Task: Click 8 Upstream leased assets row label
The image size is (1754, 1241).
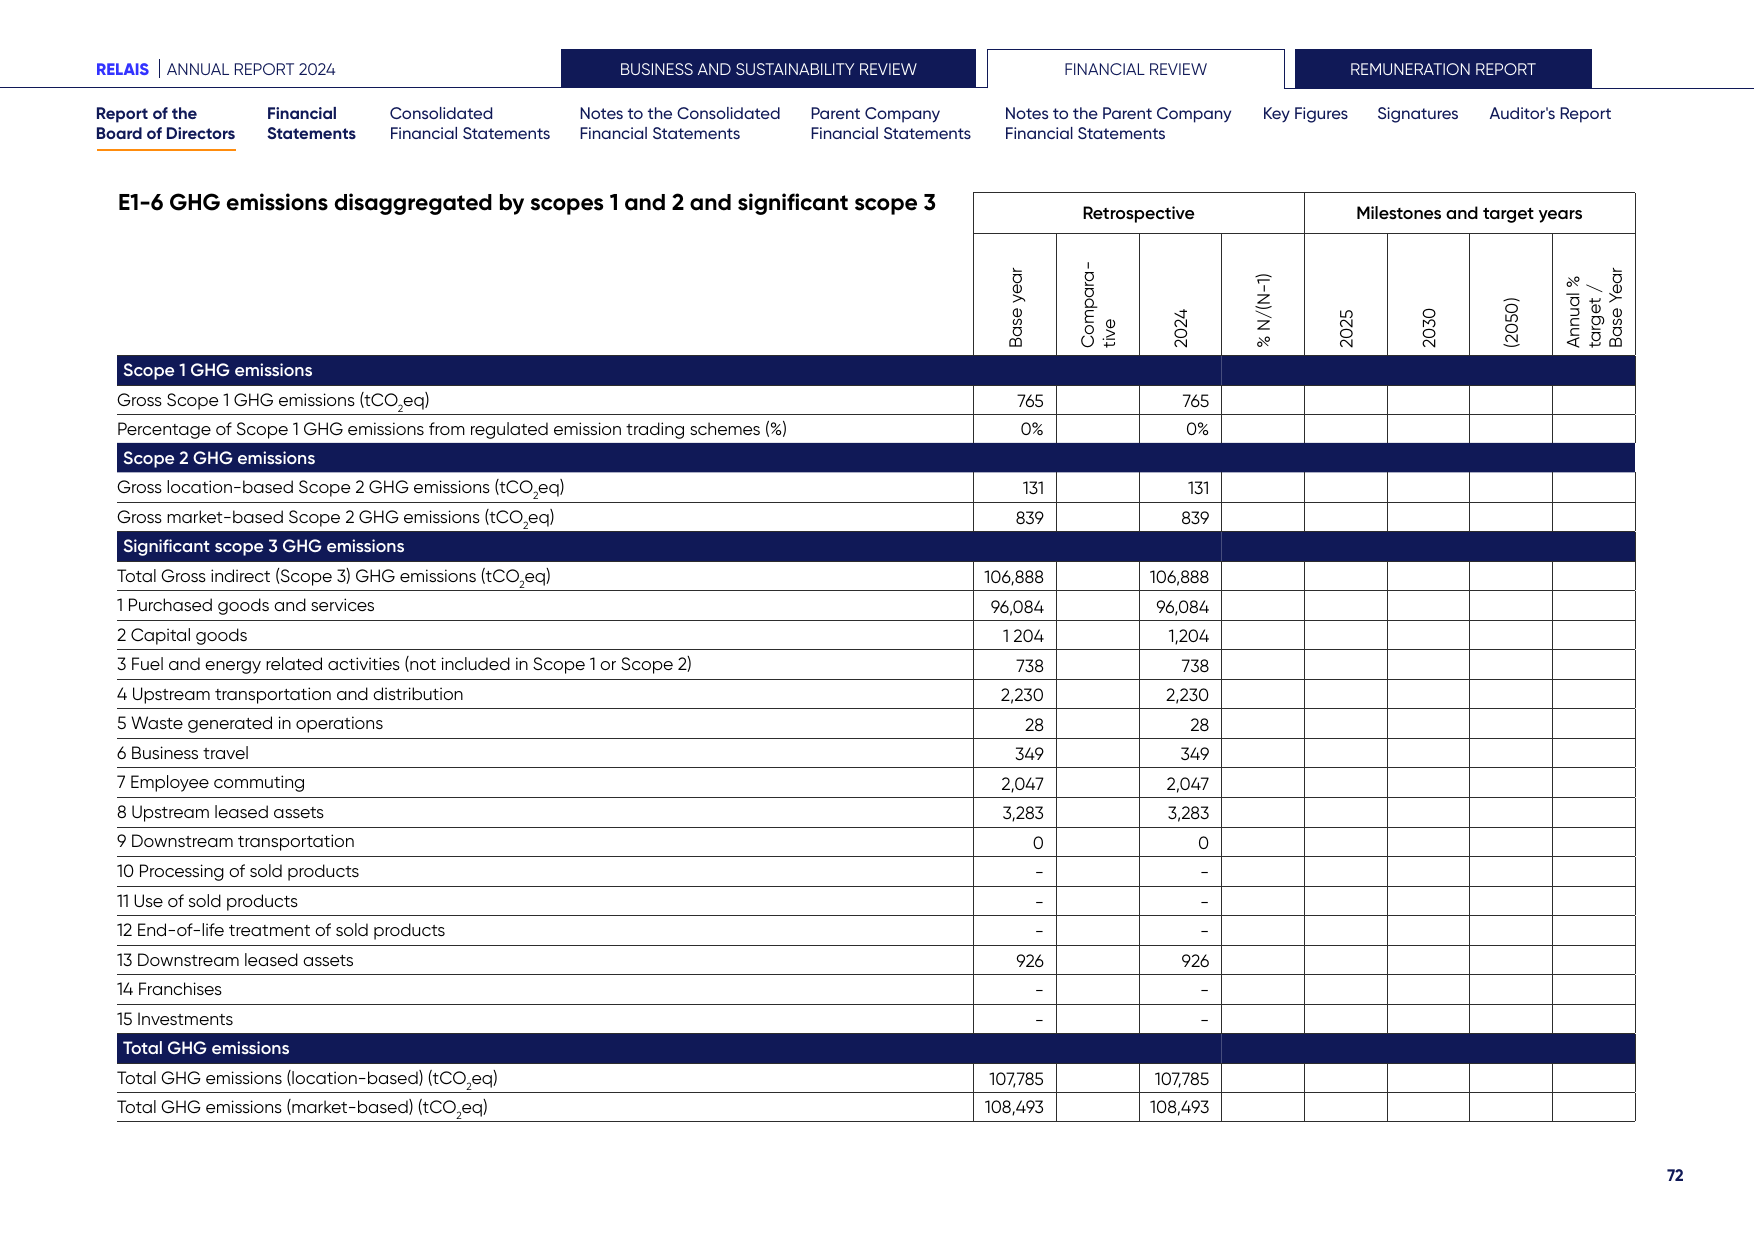Action: pos(220,813)
